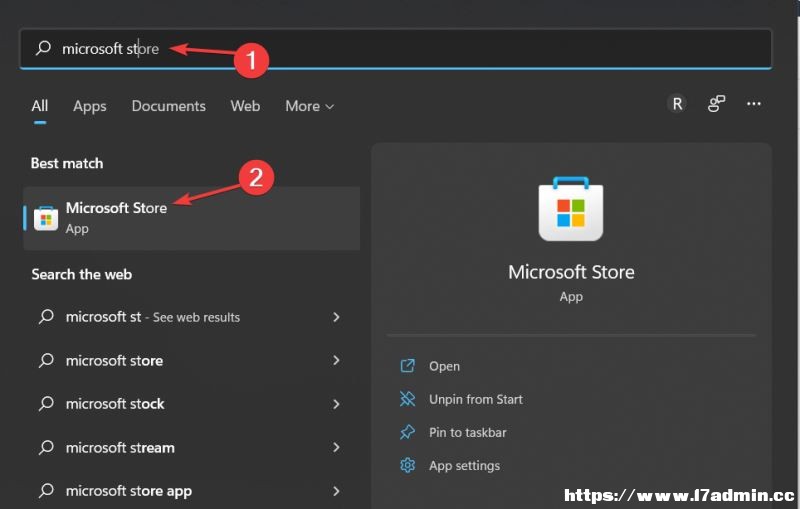Viewport: 800px width, 509px height.
Task: Click the search magnifier icon in search box
Action: 43,48
